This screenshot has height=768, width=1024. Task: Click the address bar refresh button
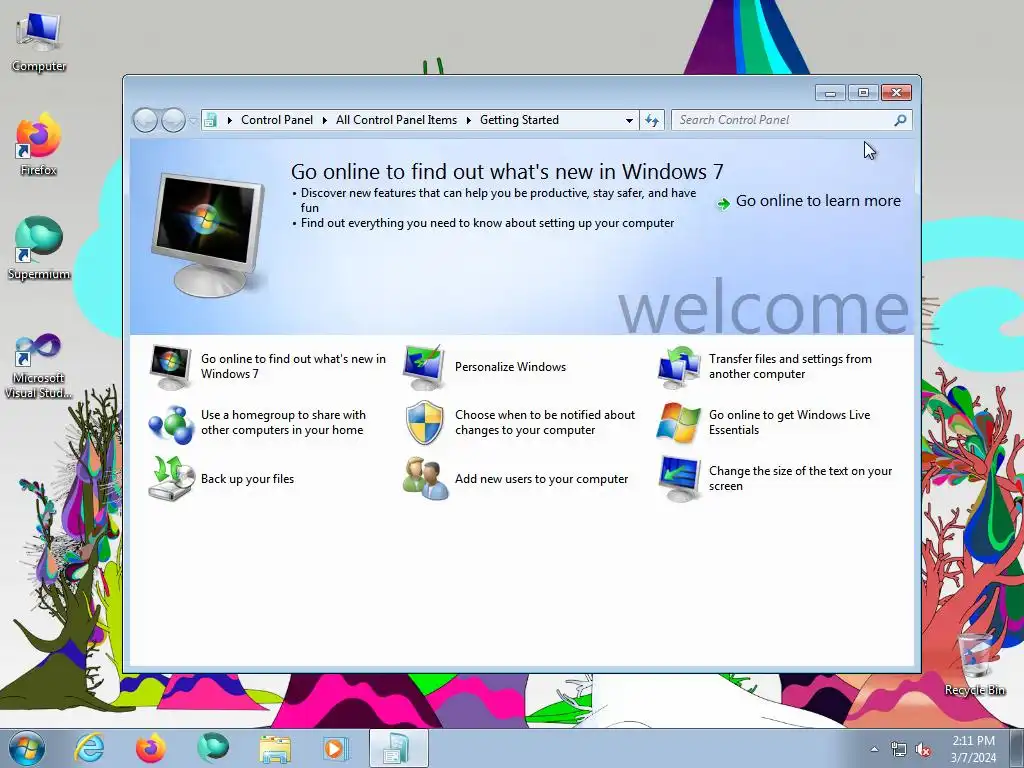coord(652,120)
